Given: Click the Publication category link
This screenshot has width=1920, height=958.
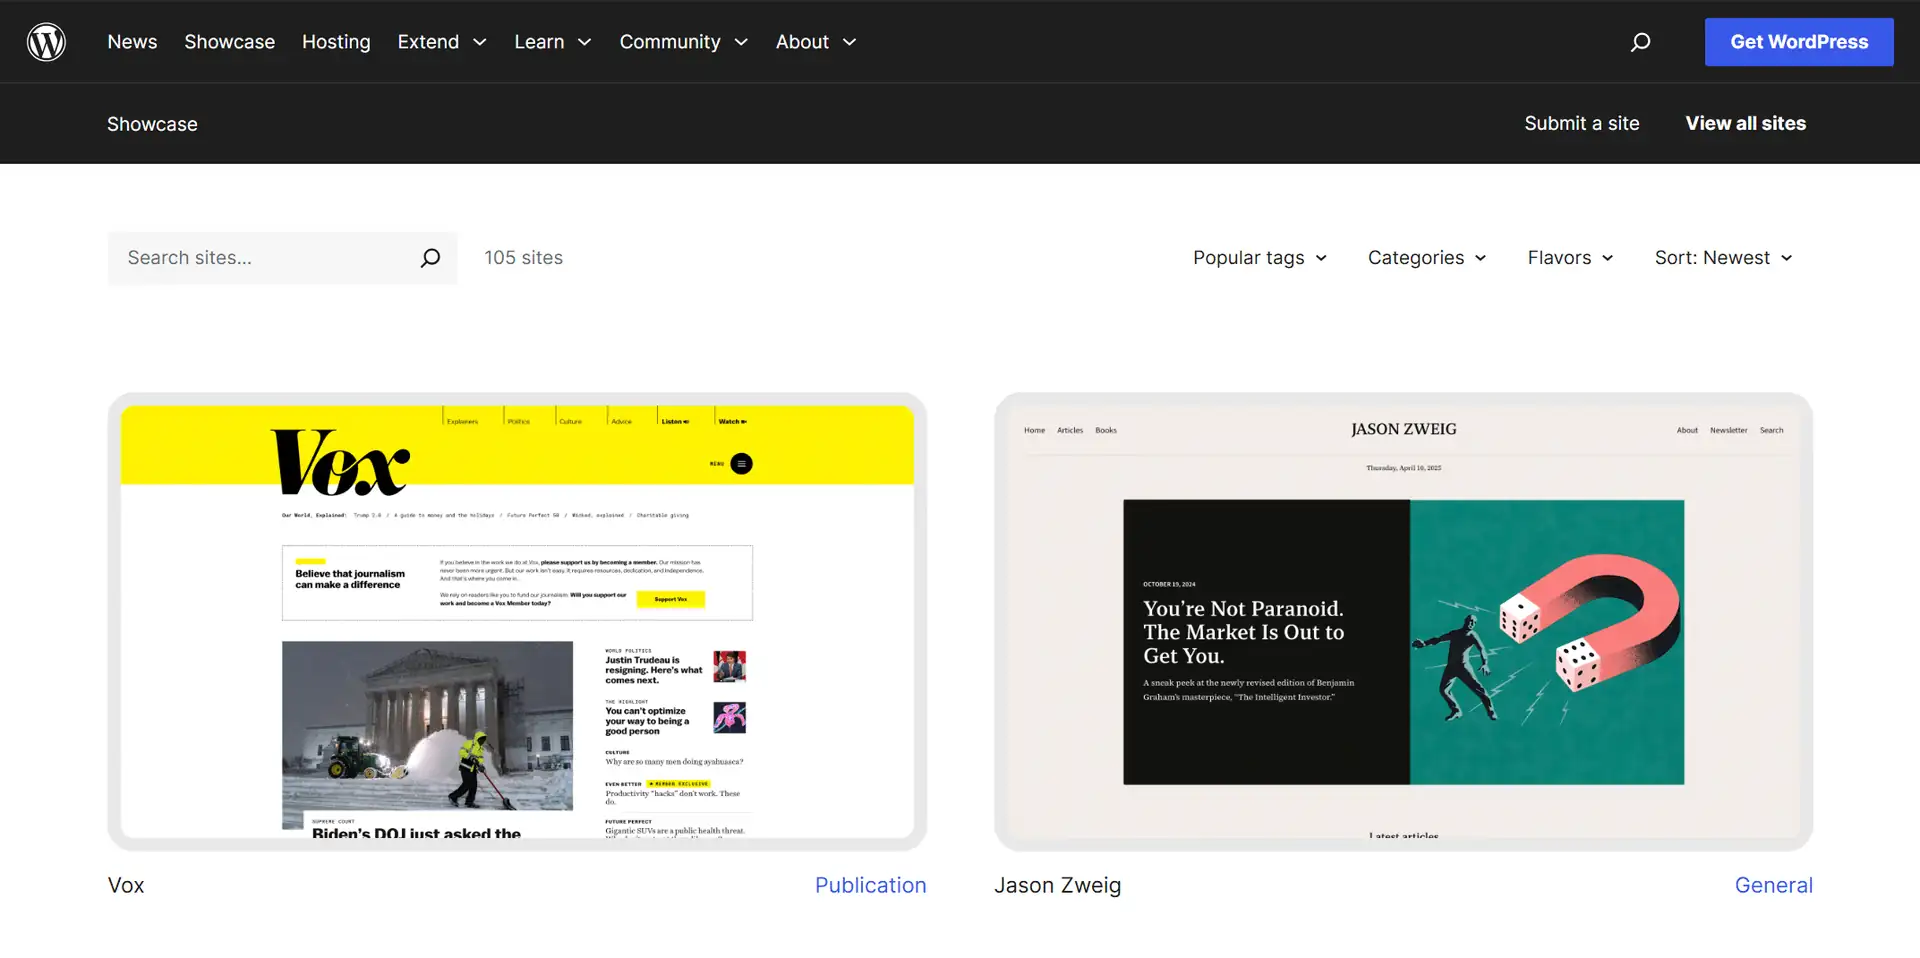Looking at the screenshot, I should pyautogui.click(x=870, y=885).
